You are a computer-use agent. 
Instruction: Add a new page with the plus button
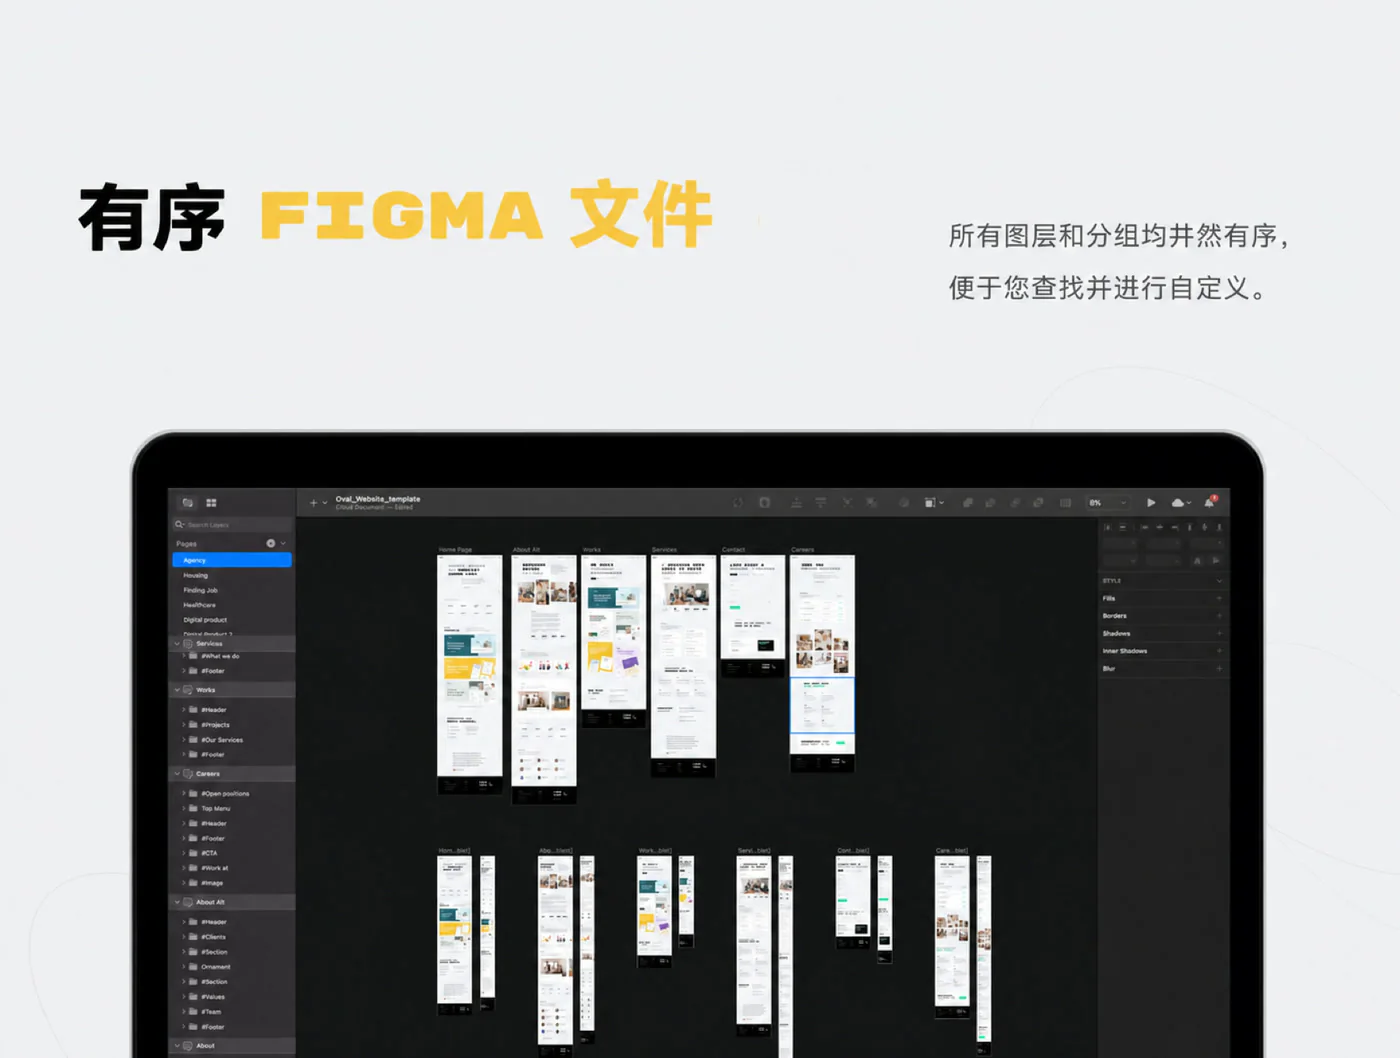point(270,543)
